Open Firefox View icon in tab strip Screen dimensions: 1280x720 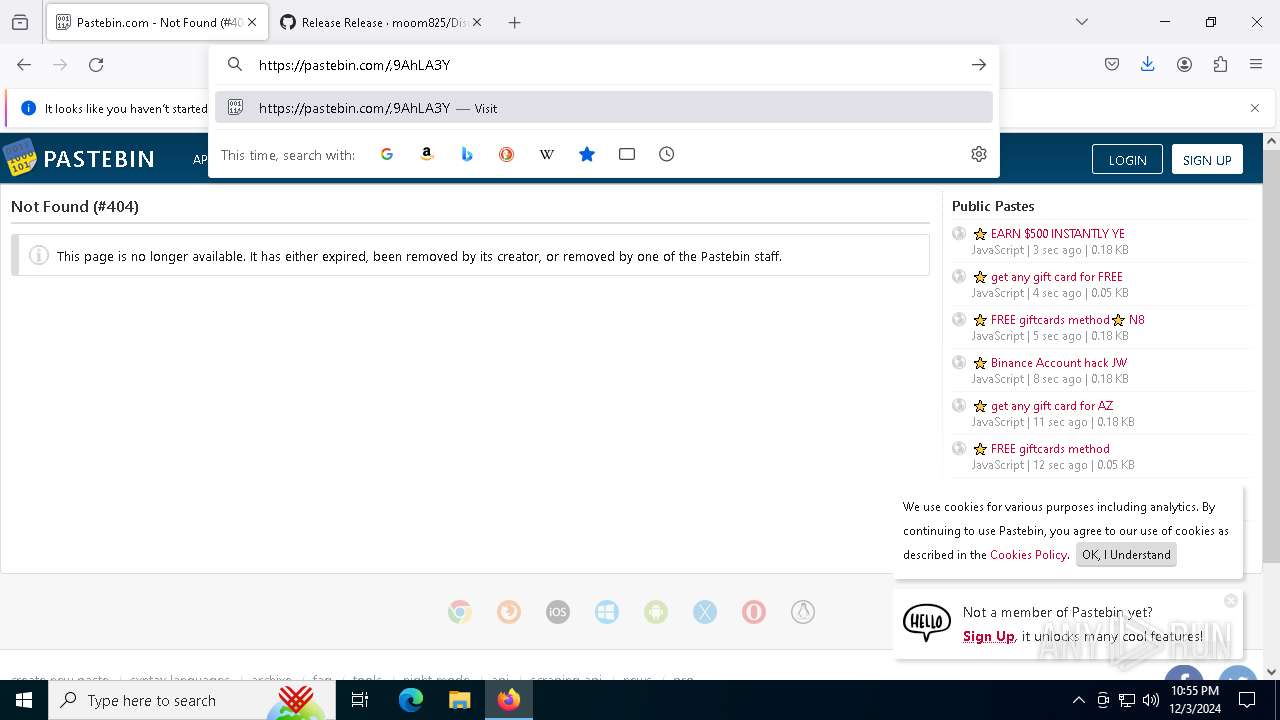coord(20,22)
